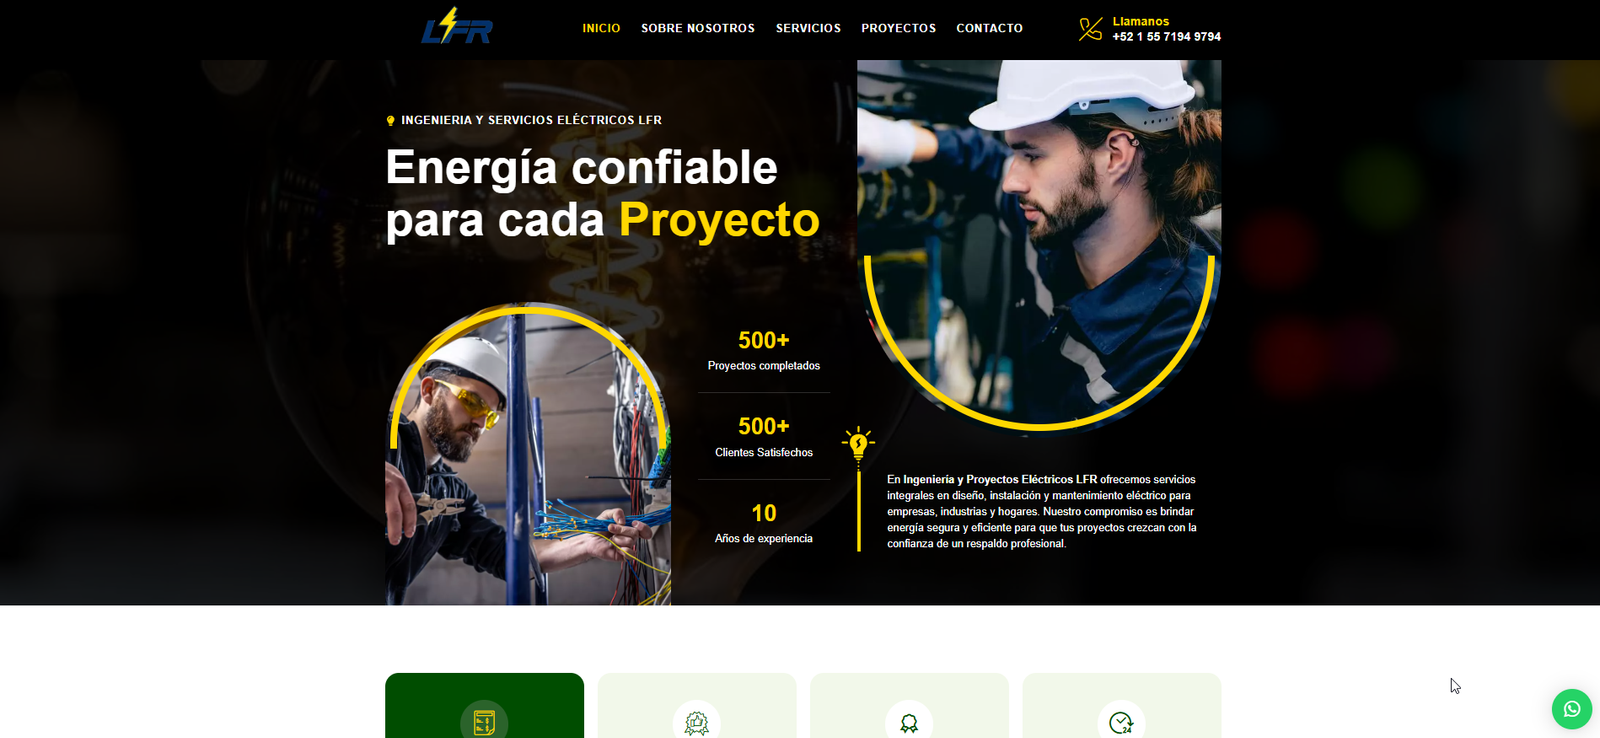Click the phone number +52 1 55 7194 9794
Viewport: 1600px width, 738px height.
point(1166,37)
